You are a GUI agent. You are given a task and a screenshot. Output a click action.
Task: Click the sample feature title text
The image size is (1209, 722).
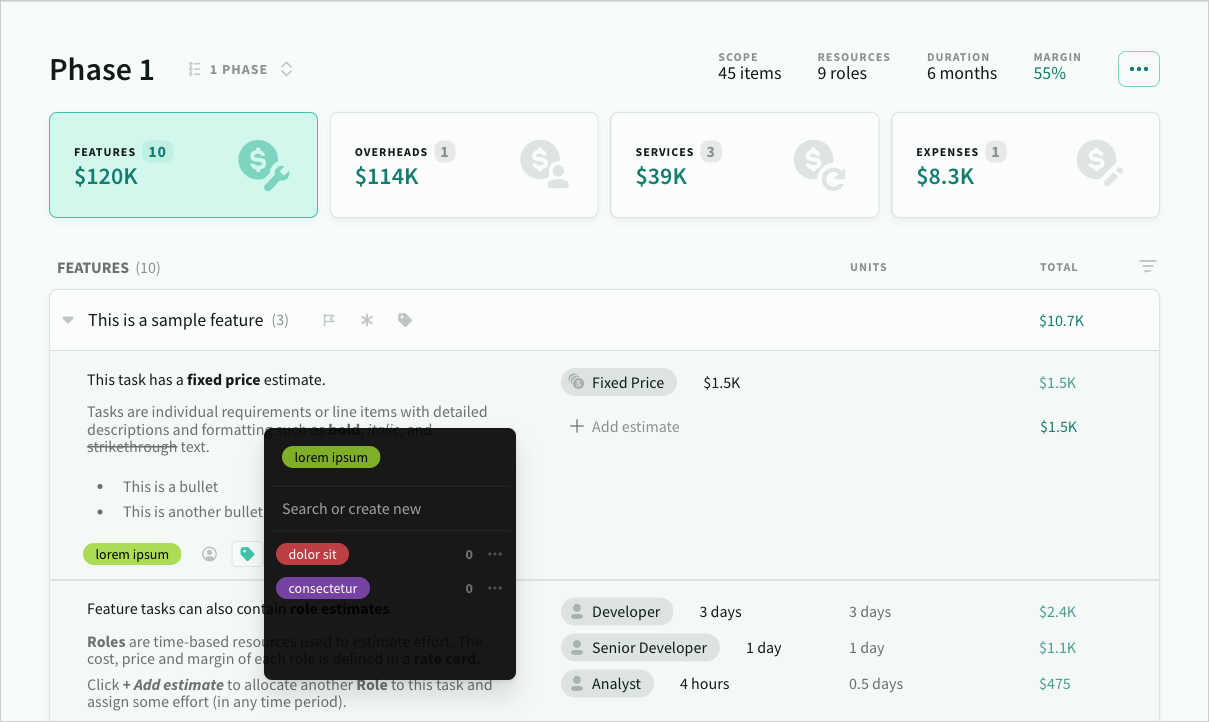pyautogui.click(x=176, y=321)
